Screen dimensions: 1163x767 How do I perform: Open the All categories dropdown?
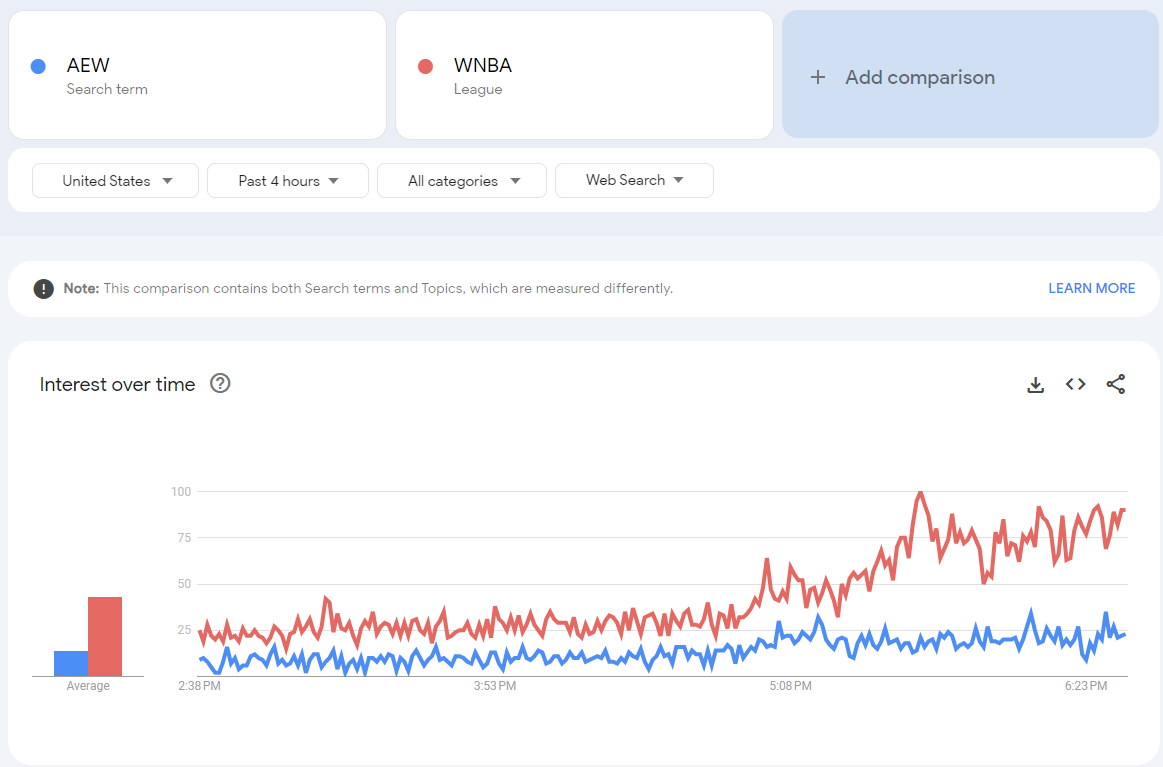[462, 181]
